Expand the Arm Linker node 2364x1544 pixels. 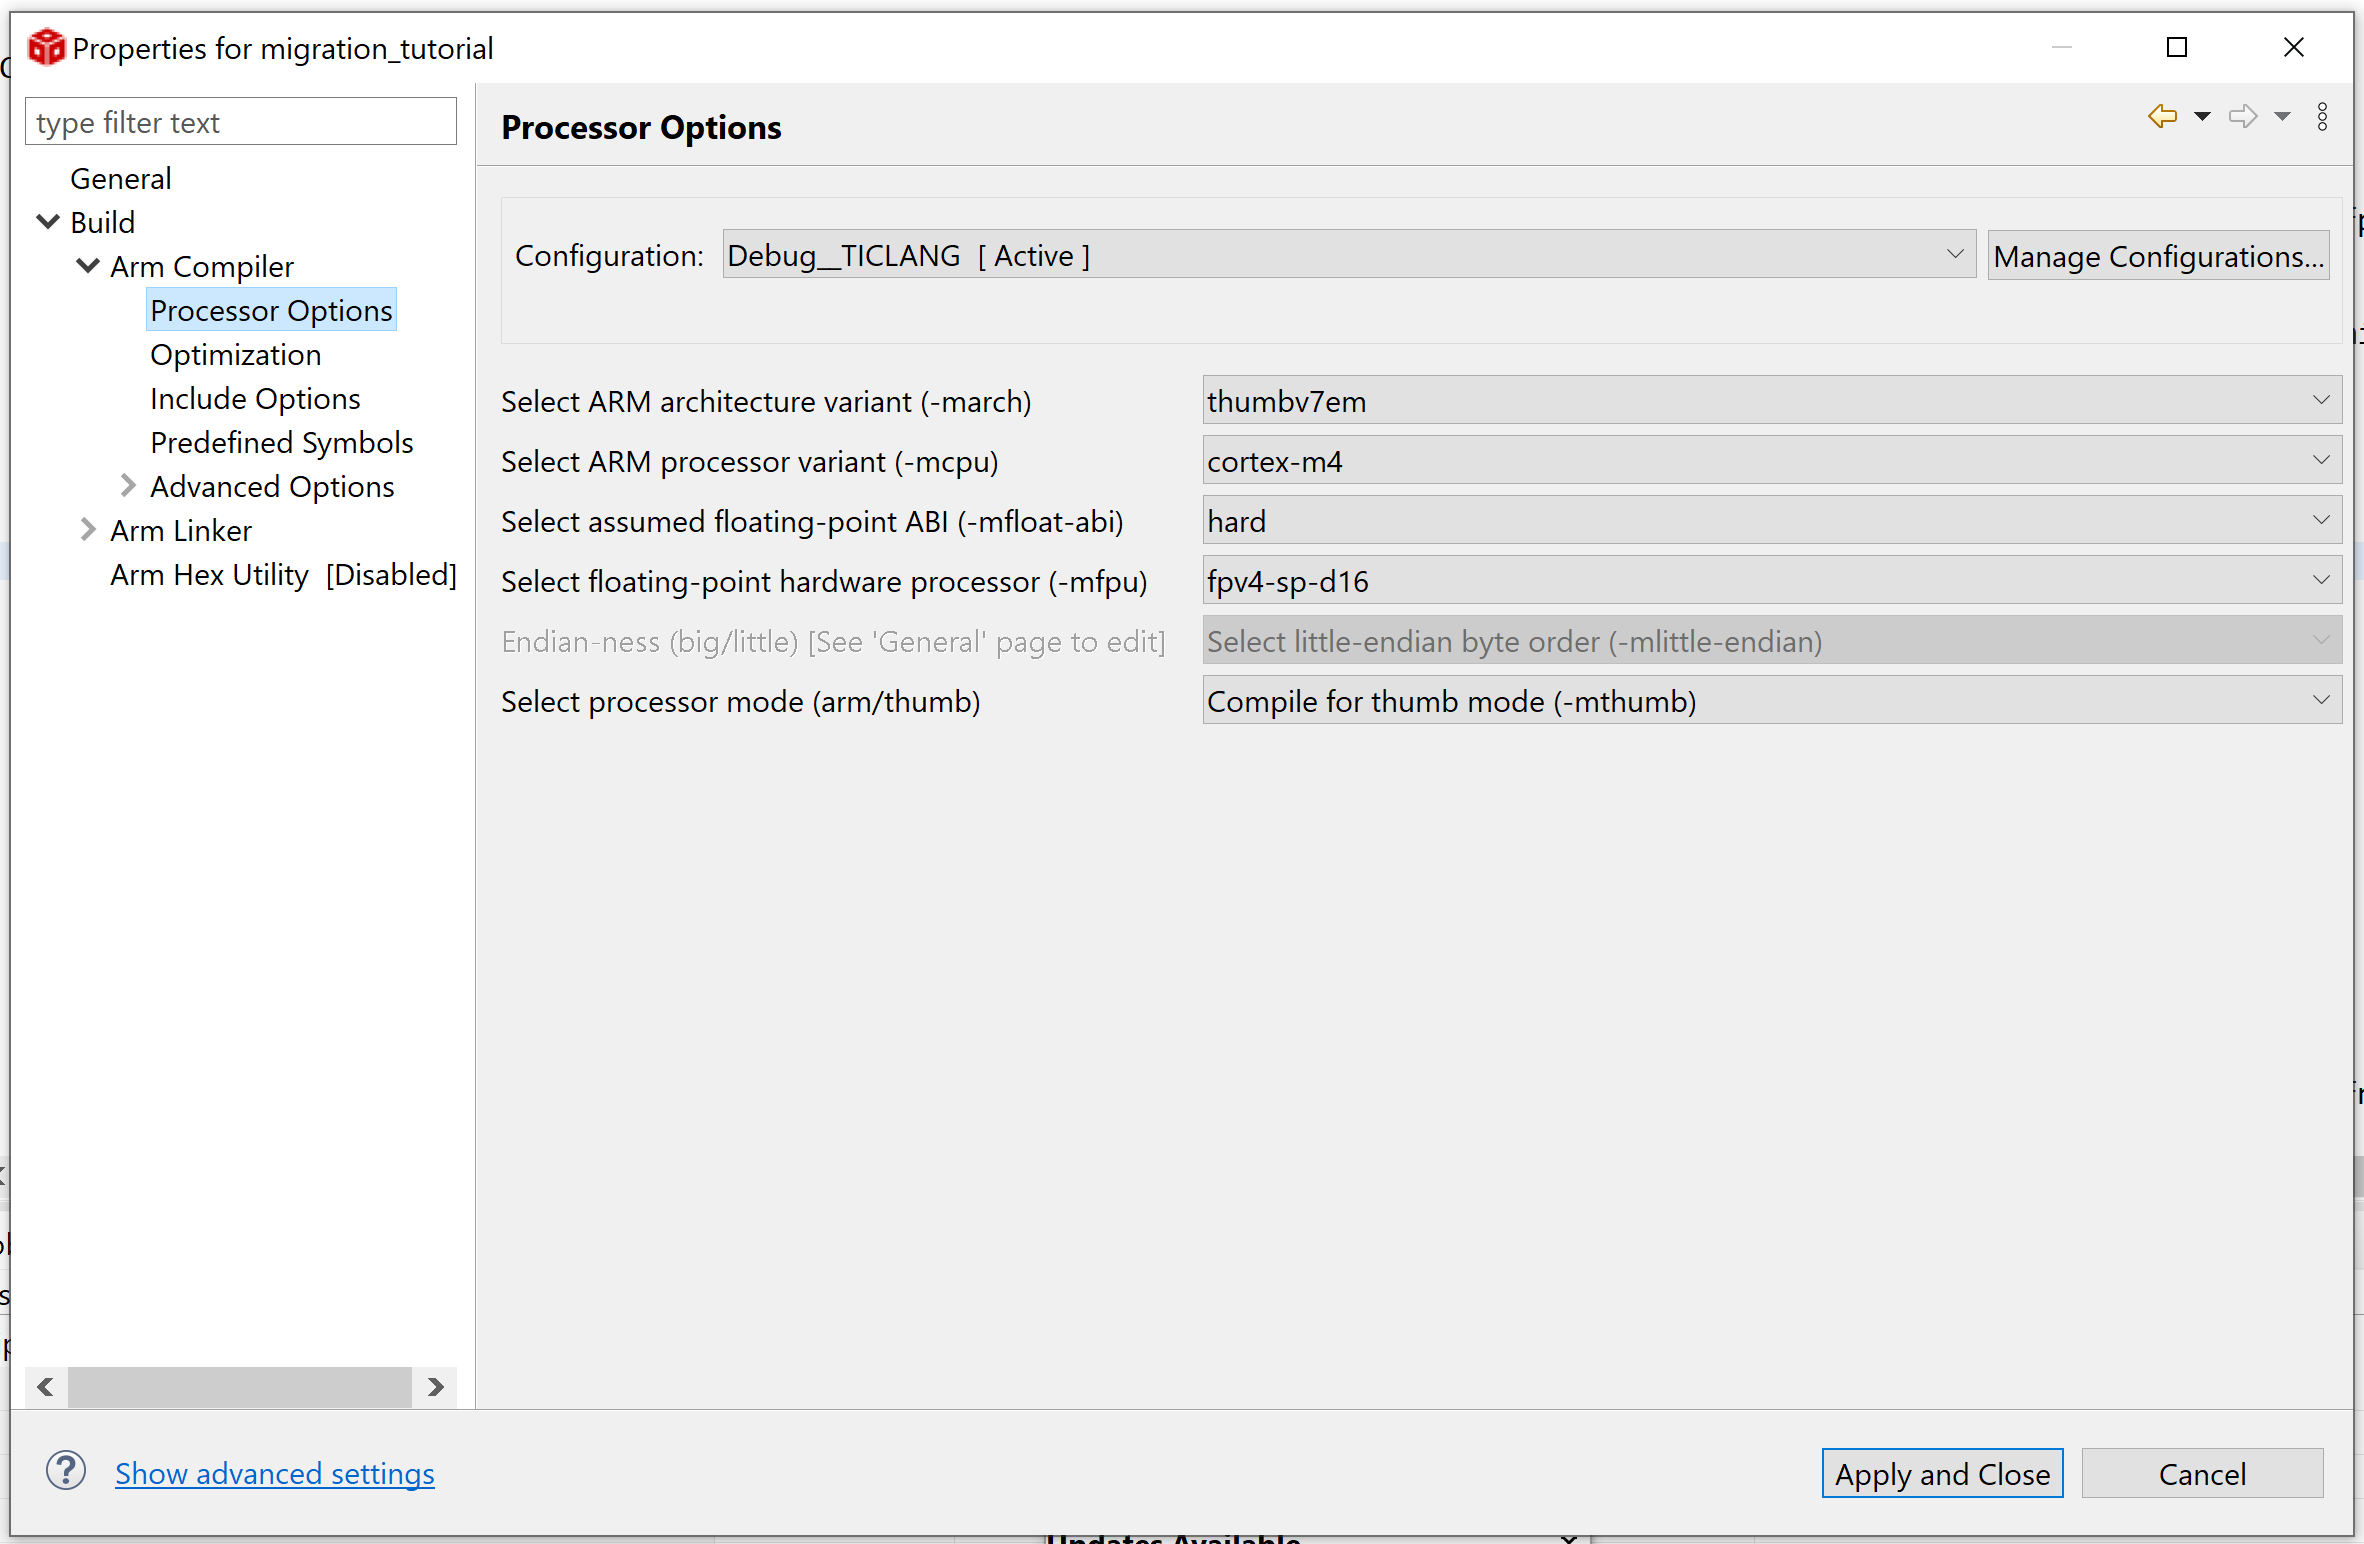pos(88,530)
